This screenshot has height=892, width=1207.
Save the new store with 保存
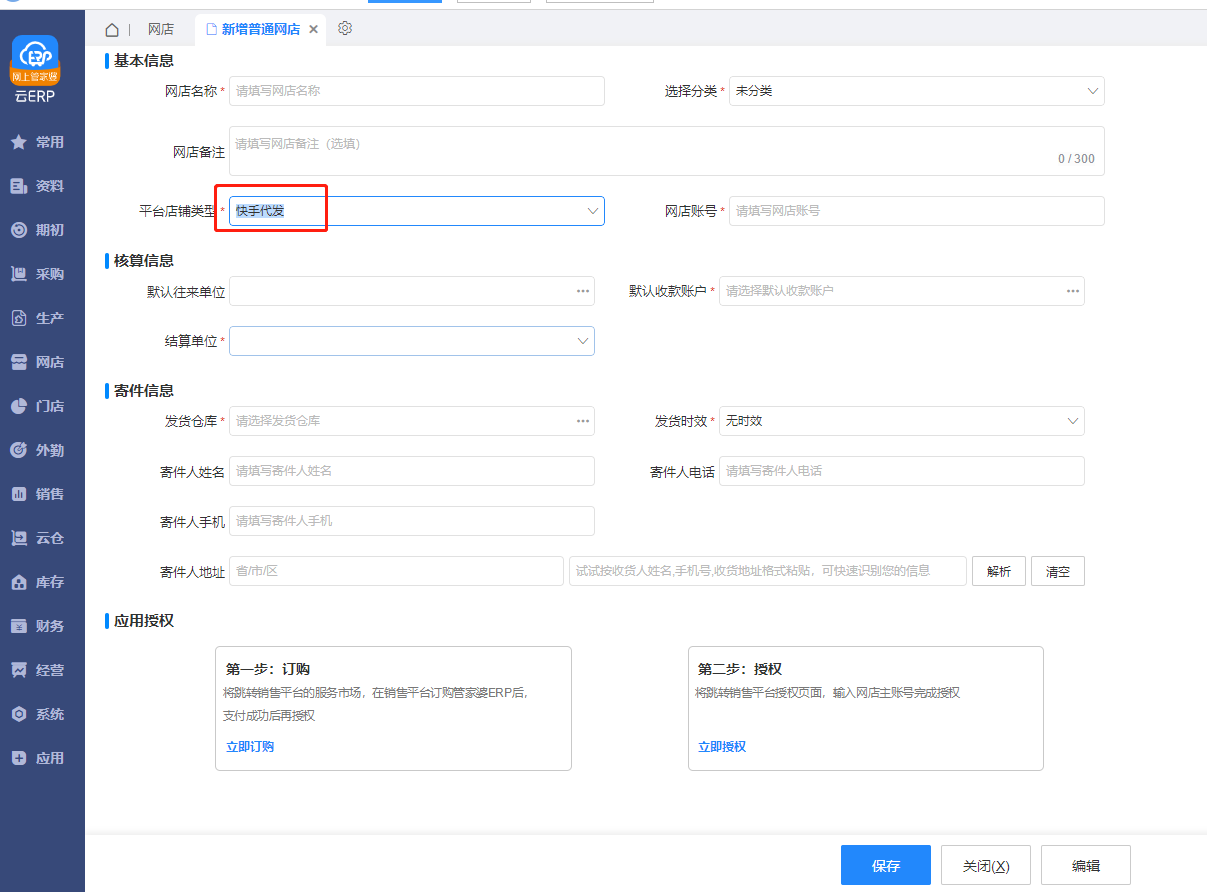[x=885, y=866]
